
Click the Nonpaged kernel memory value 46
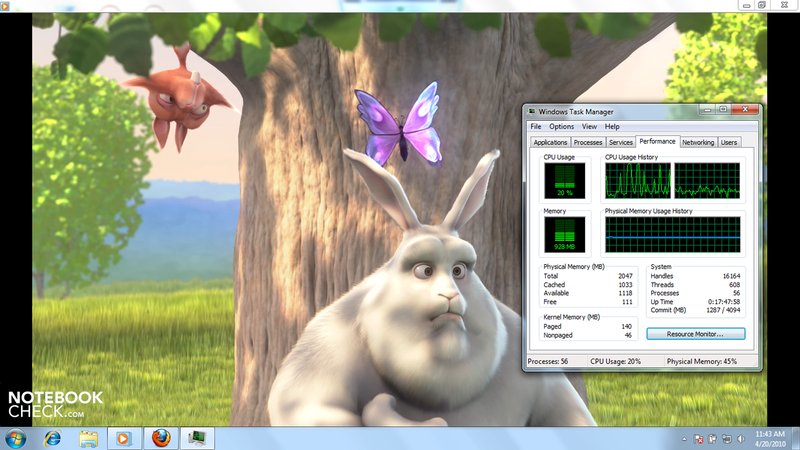[628, 335]
